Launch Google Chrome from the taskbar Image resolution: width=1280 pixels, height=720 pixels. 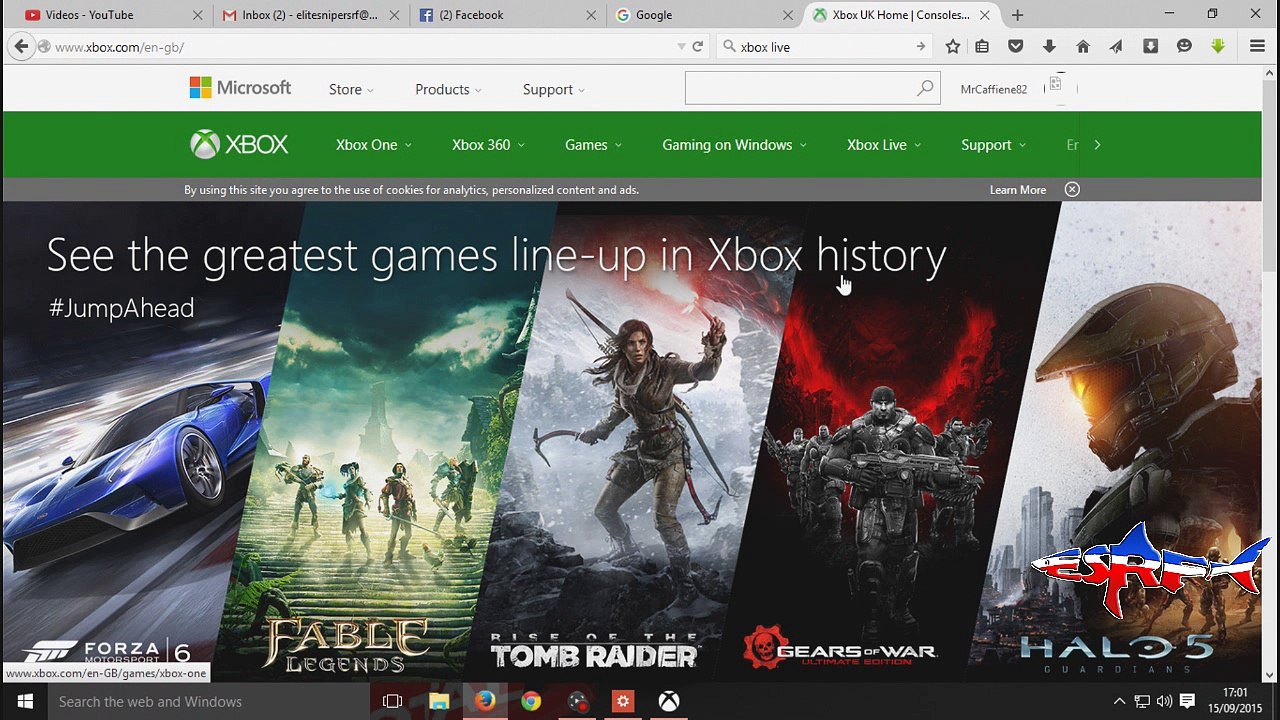[531, 702]
